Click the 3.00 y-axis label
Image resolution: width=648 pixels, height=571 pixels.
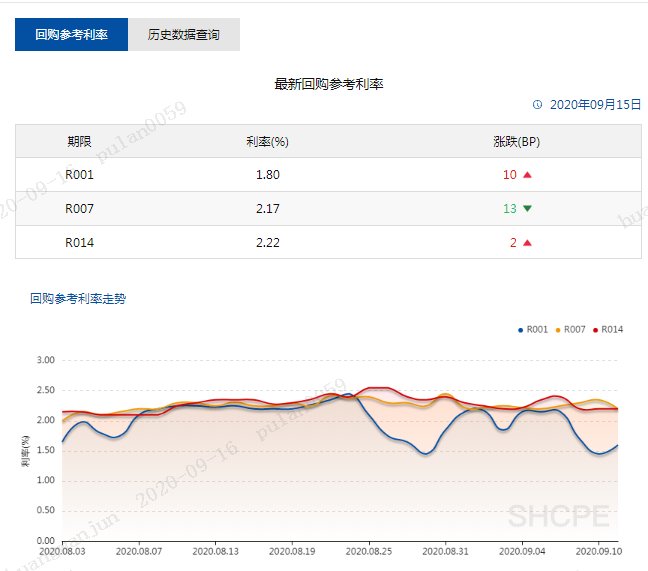(46, 360)
